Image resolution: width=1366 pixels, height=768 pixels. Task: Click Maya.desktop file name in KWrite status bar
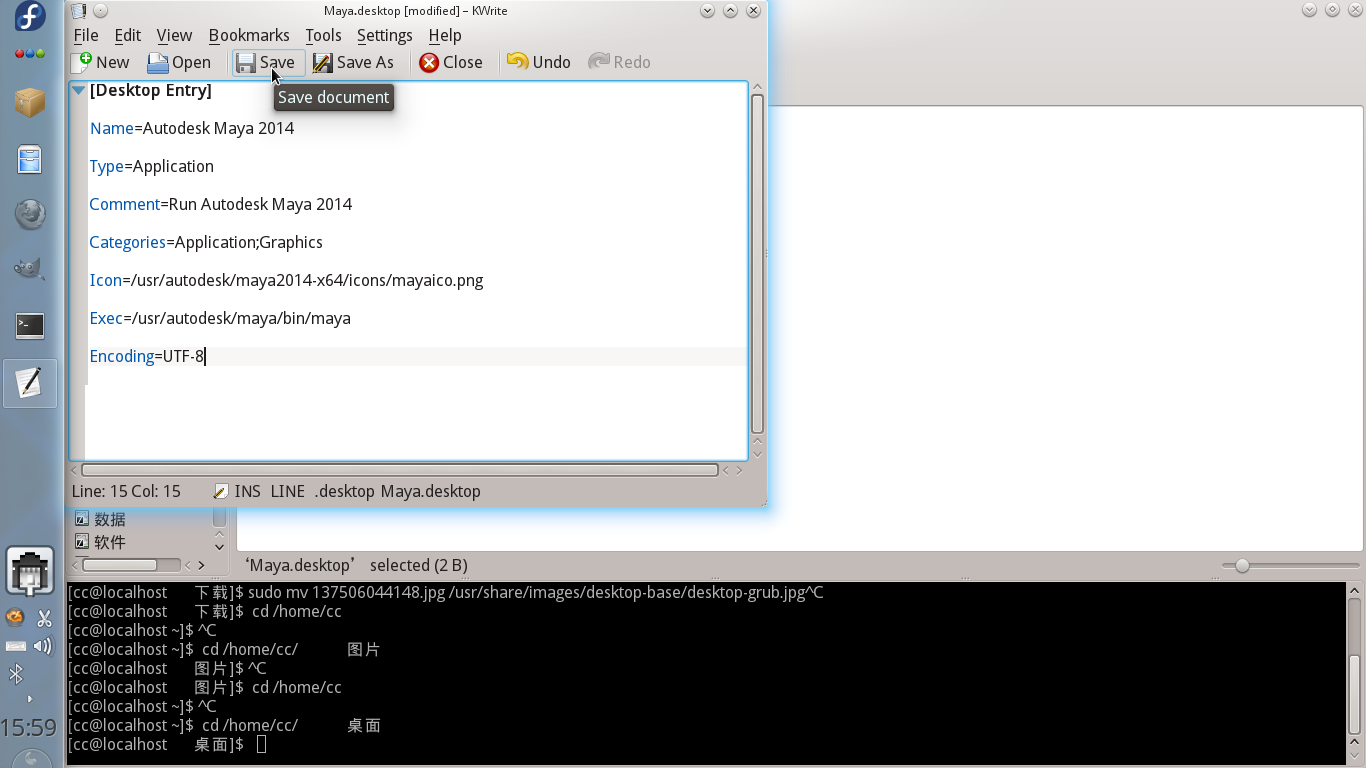click(431, 492)
